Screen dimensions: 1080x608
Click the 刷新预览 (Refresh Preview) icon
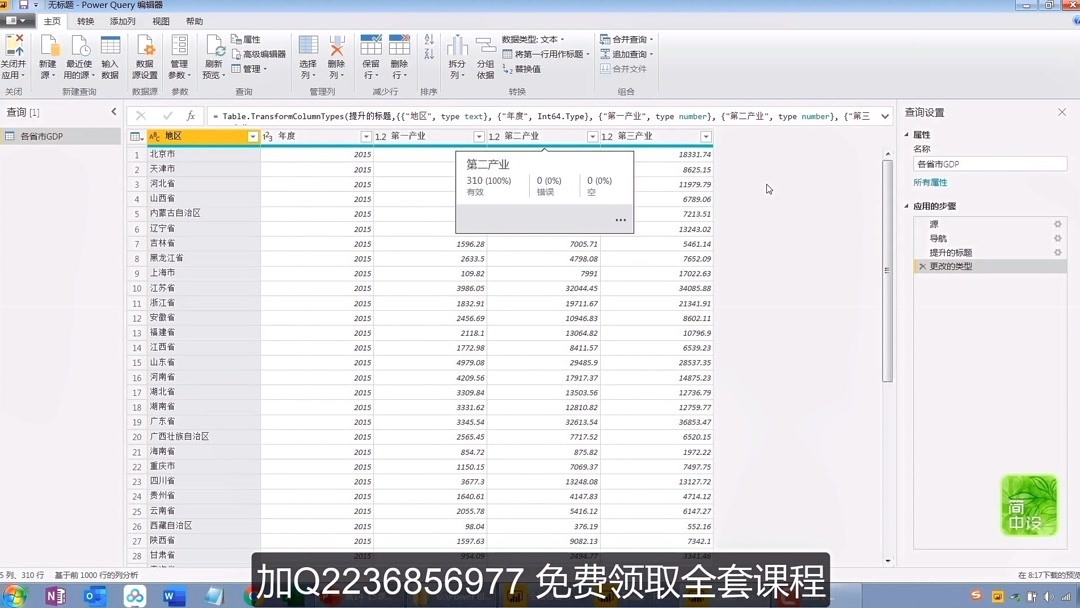click(214, 53)
